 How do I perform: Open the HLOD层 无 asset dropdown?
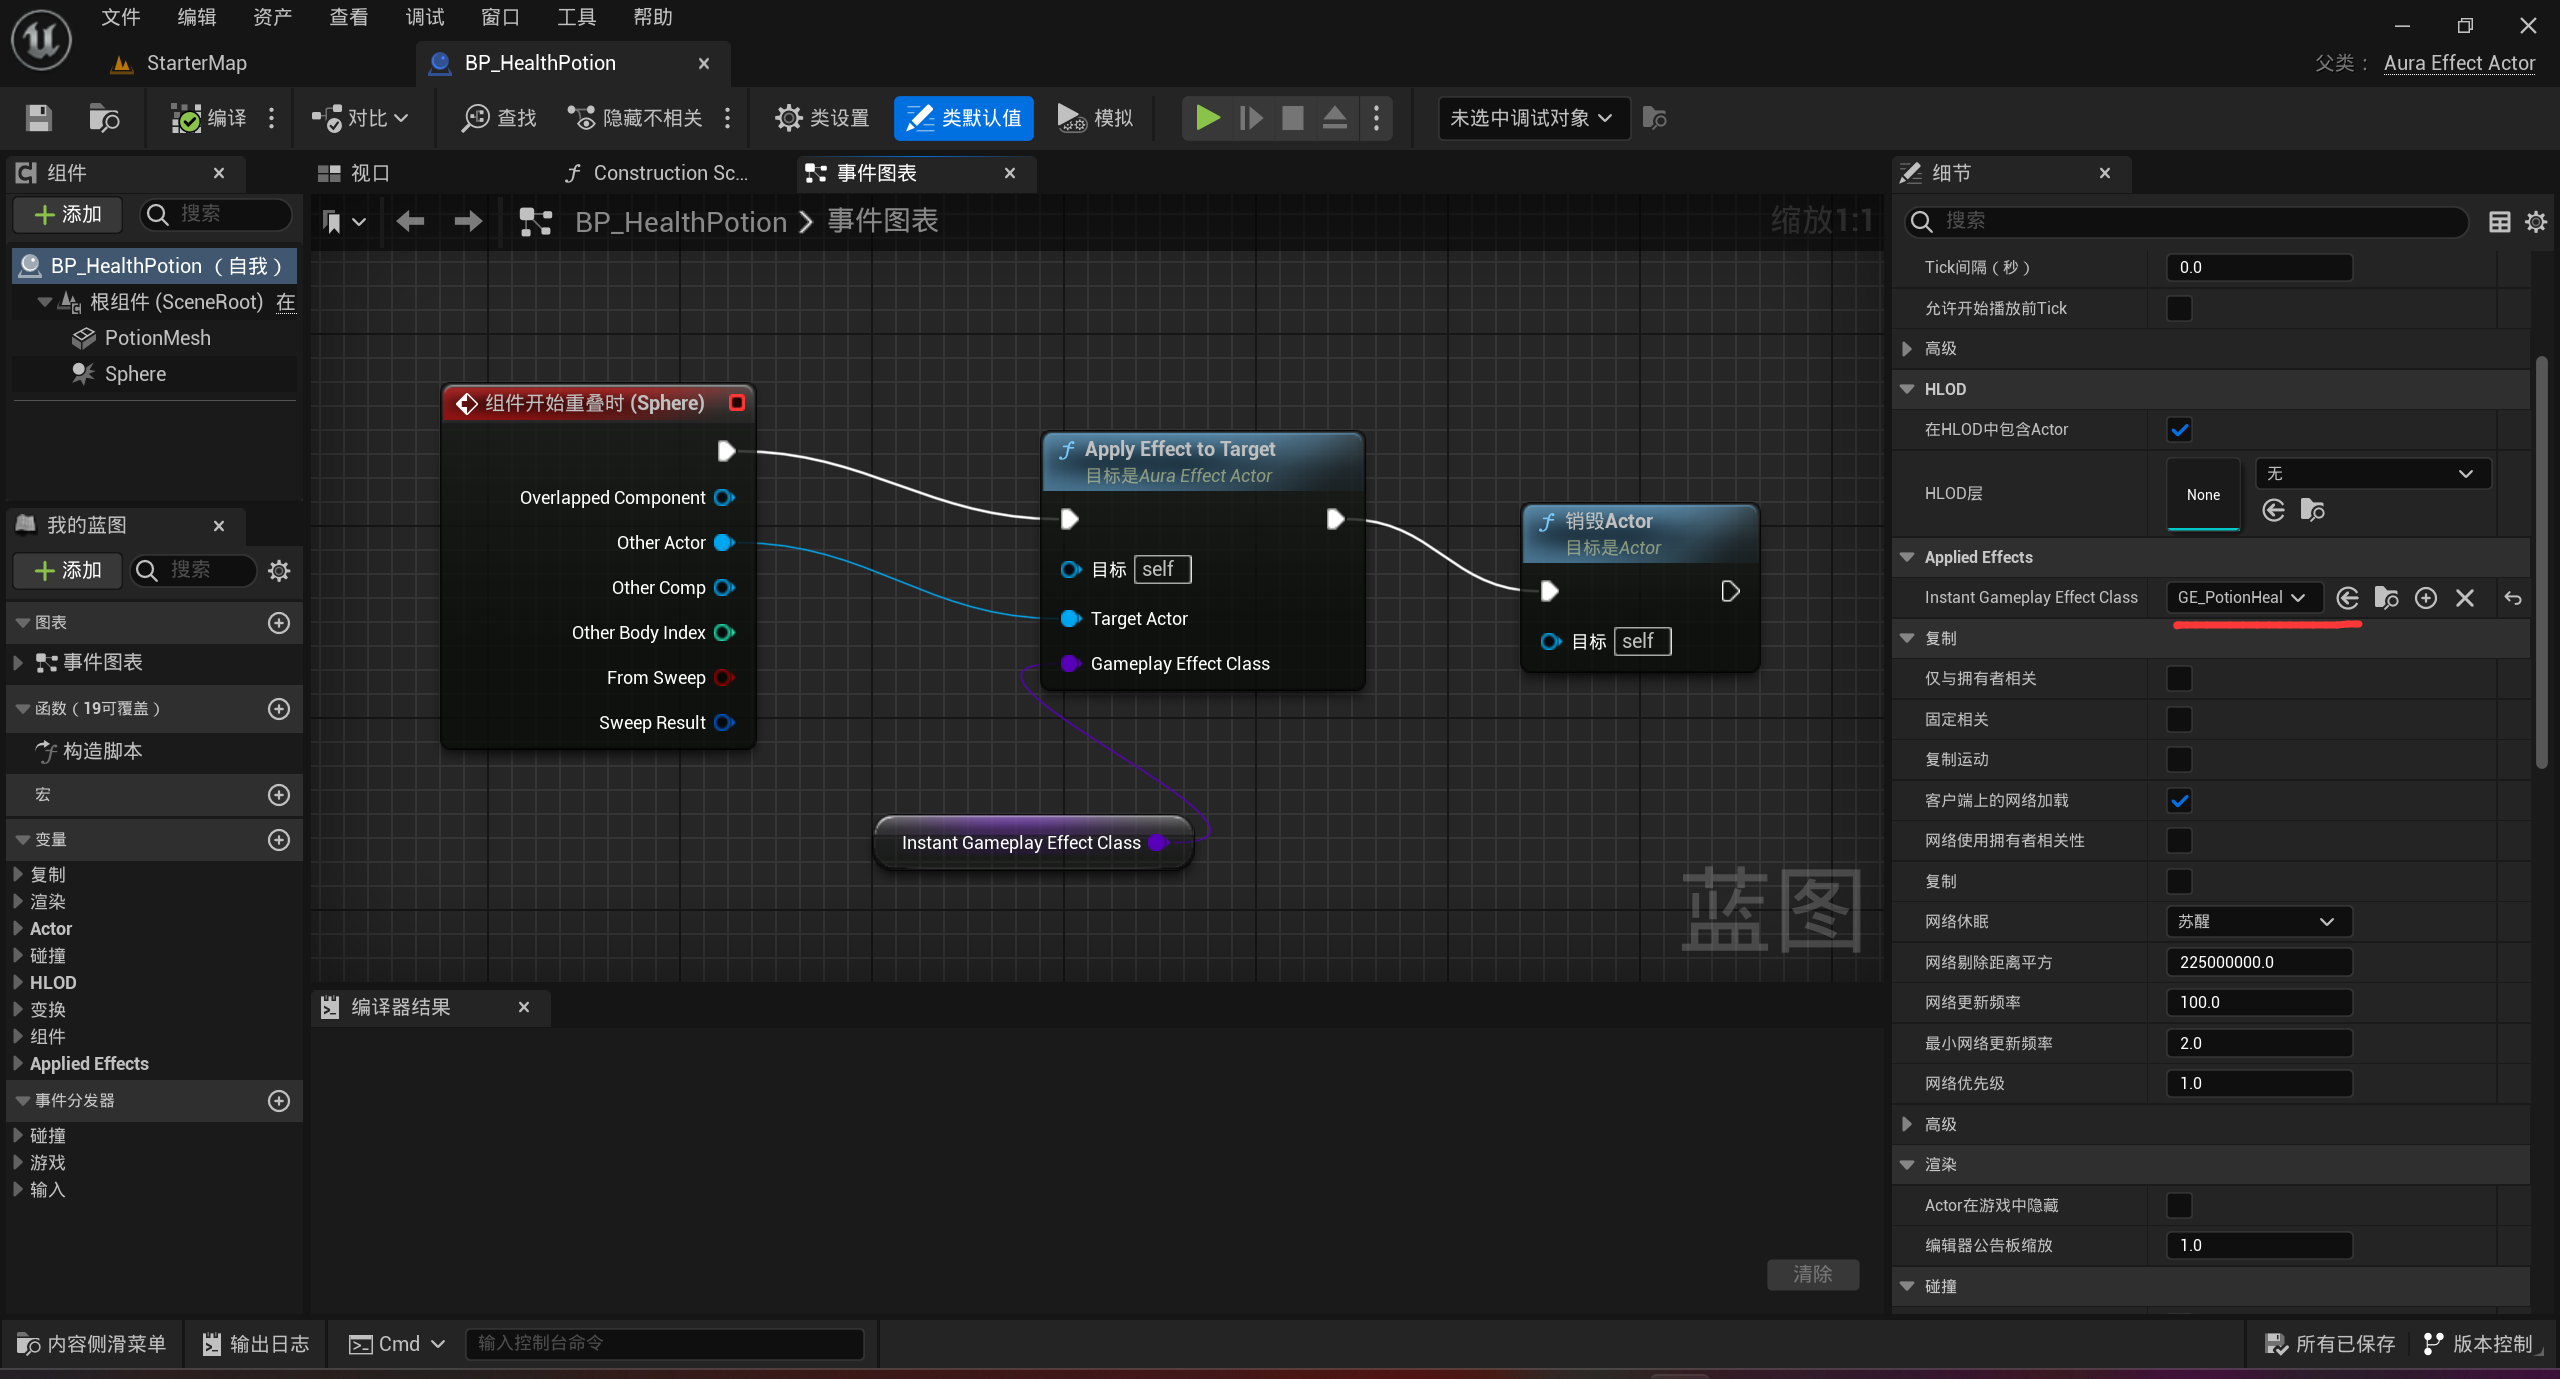(x=2372, y=473)
